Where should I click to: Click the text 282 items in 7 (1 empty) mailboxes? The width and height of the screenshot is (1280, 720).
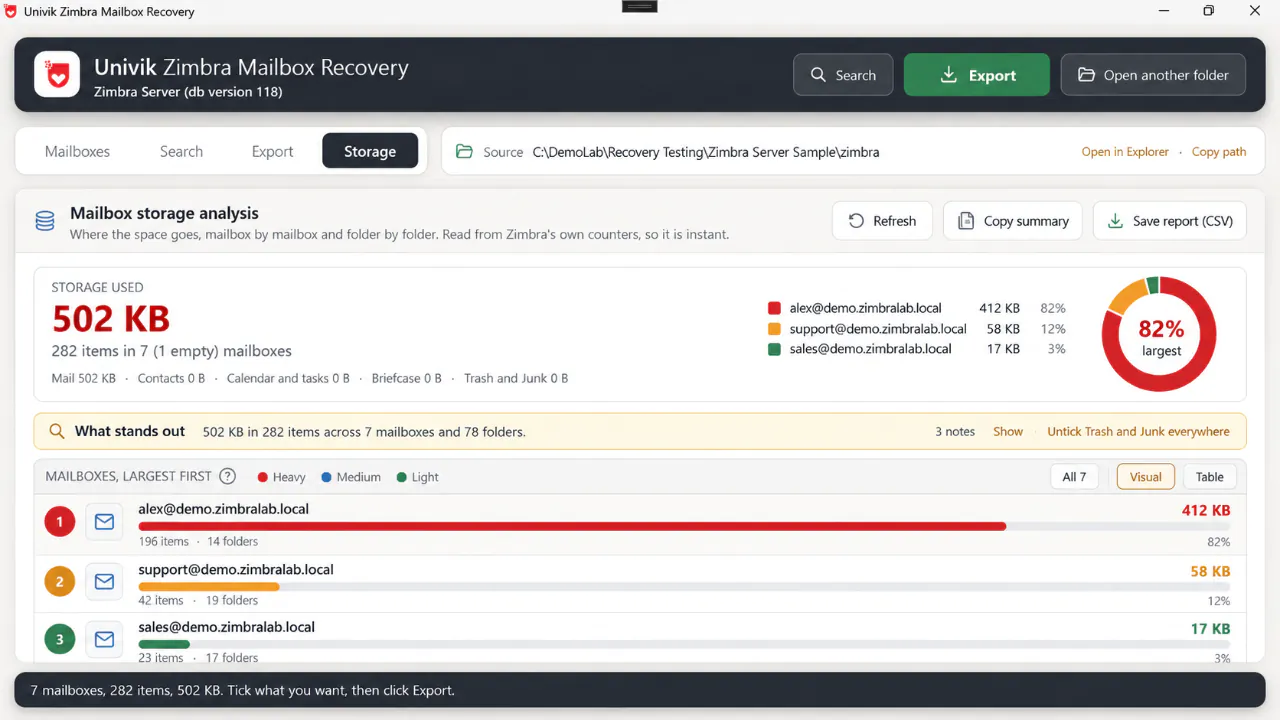click(172, 351)
